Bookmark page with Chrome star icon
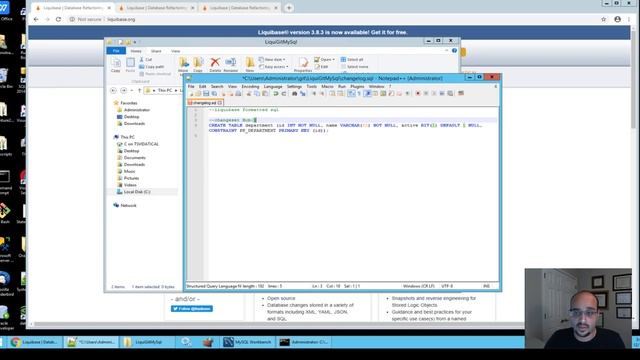The height and width of the screenshot is (360, 640). 603,19
